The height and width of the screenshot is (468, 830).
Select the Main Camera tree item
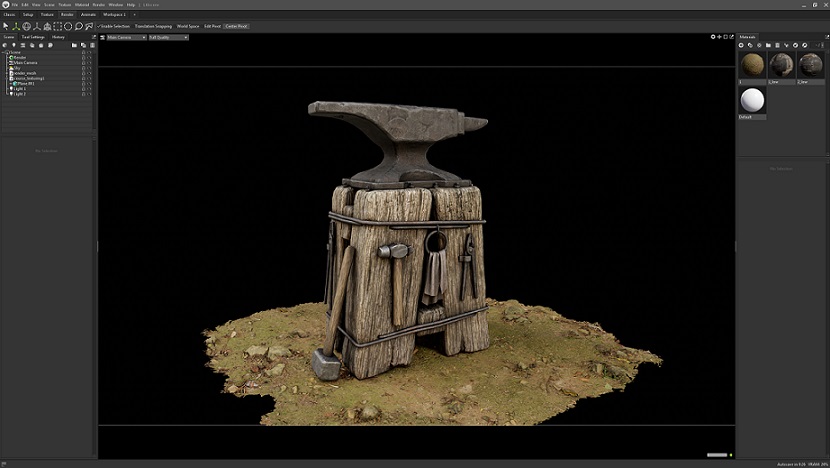pyautogui.click(x=25, y=62)
